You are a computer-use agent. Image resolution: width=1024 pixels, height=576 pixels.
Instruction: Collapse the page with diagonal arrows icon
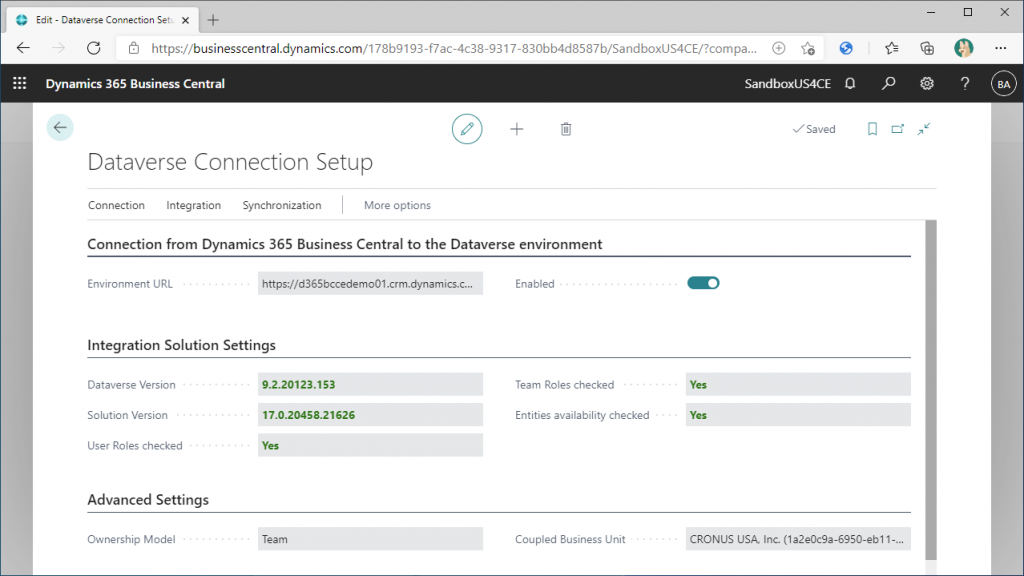(923, 129)
